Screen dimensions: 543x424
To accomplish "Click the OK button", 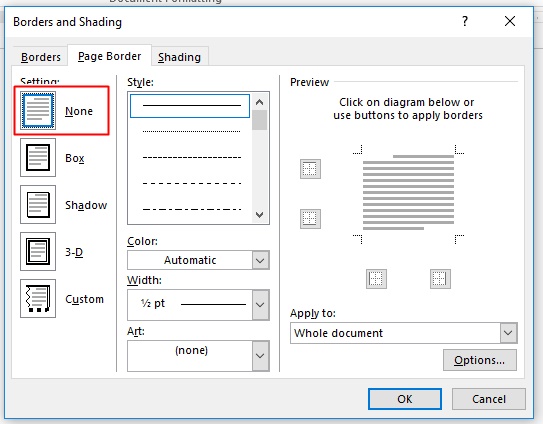I will point(405,399).
